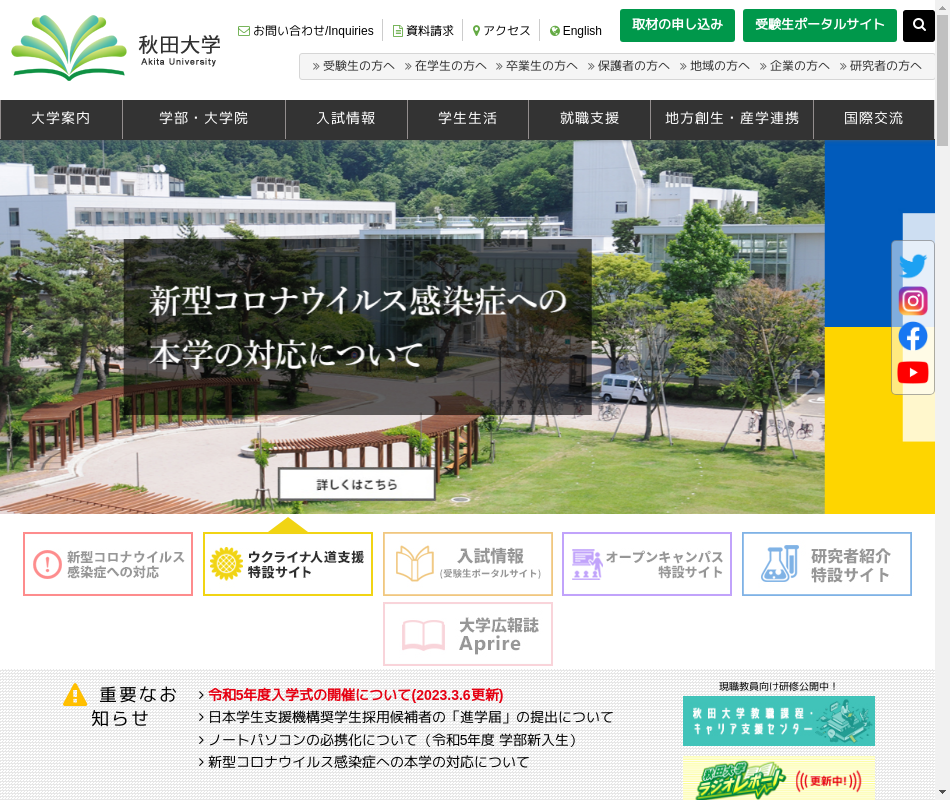Switch language via the English link

[576, 31]
